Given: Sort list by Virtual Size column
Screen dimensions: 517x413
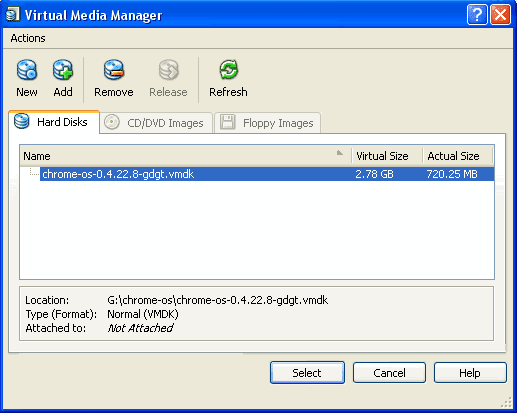Looking at the screenshot, I should coord(387,156).
